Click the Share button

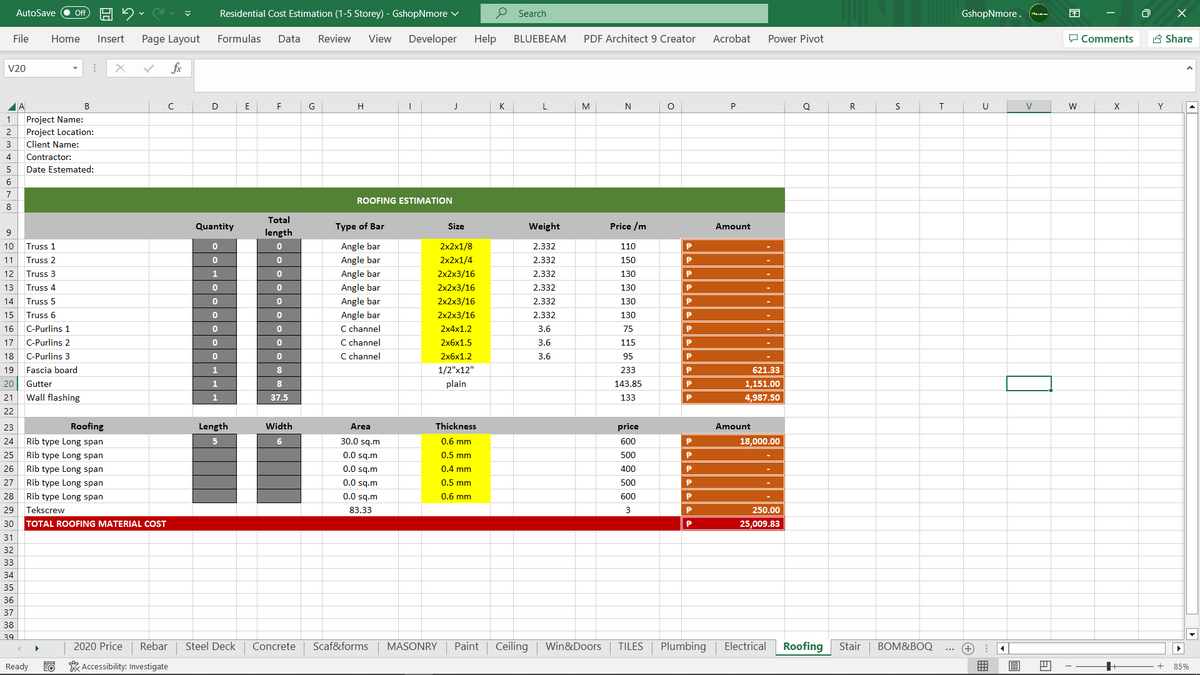click(x=1172, y=38)
